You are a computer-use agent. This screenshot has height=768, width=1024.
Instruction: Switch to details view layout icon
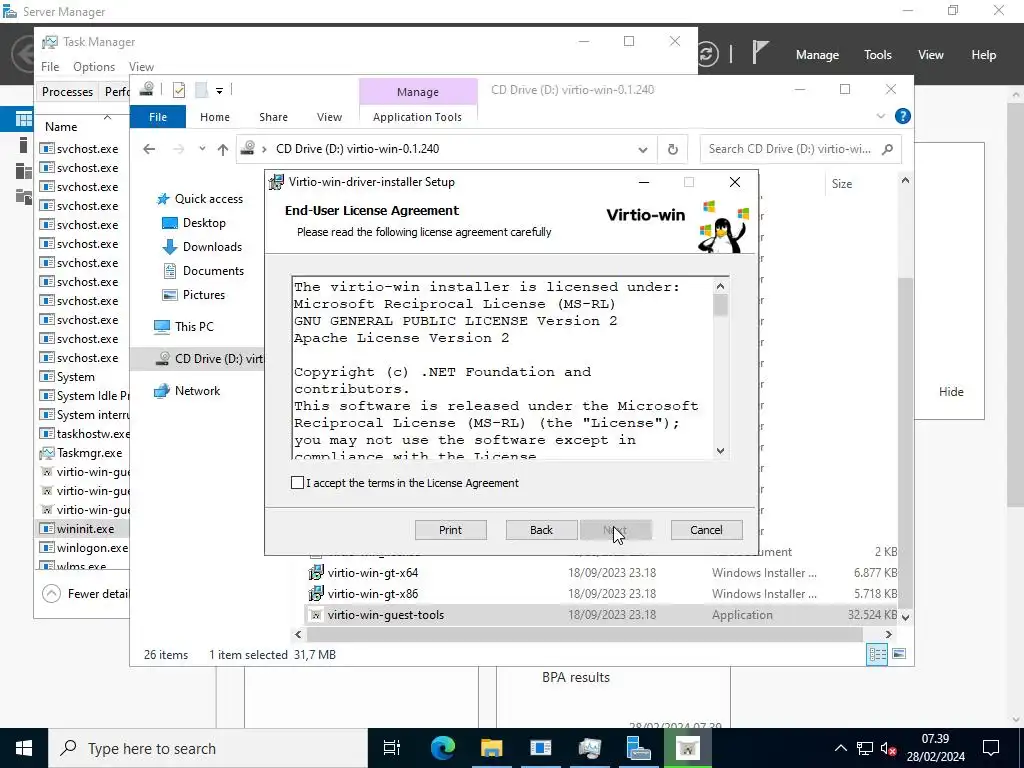877,654
